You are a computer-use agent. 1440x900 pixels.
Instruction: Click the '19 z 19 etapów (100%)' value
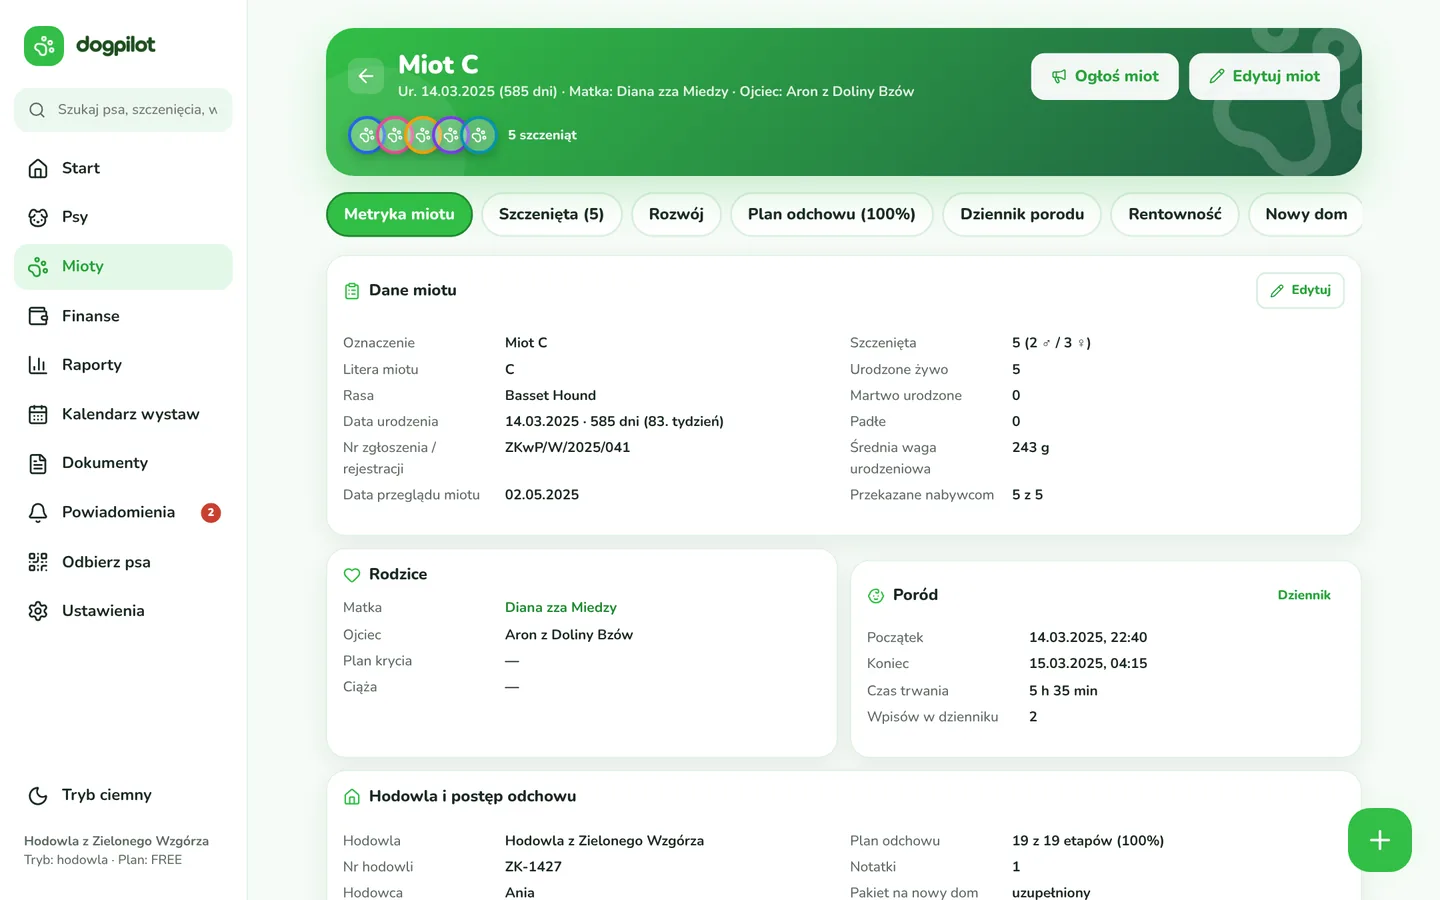coord(1088,841)
